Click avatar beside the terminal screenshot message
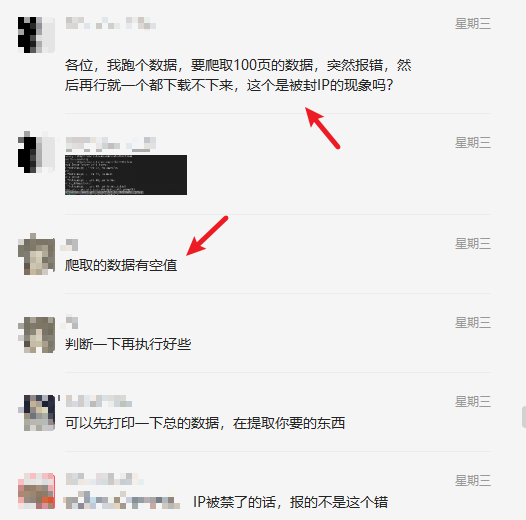 coord(36,152)
